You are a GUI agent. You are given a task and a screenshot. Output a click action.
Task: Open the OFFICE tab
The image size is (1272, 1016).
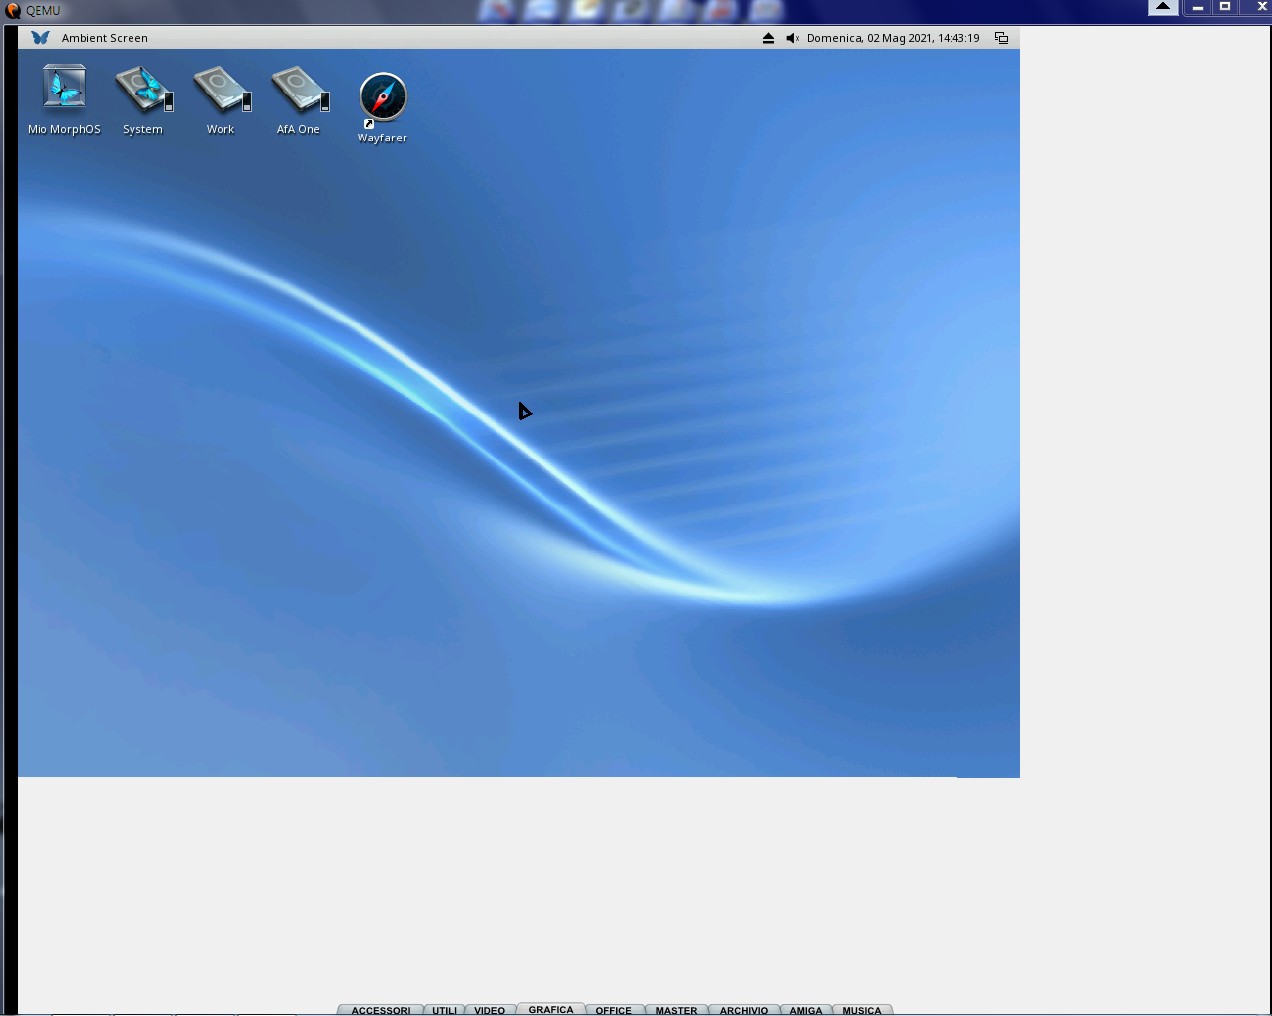(613, 1010)
